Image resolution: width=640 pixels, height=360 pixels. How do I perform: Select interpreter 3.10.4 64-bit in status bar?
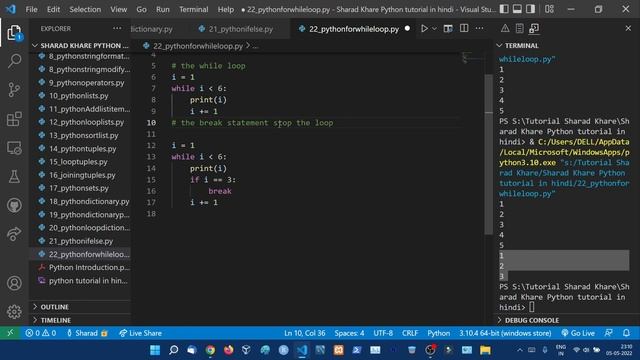point(505,333)
